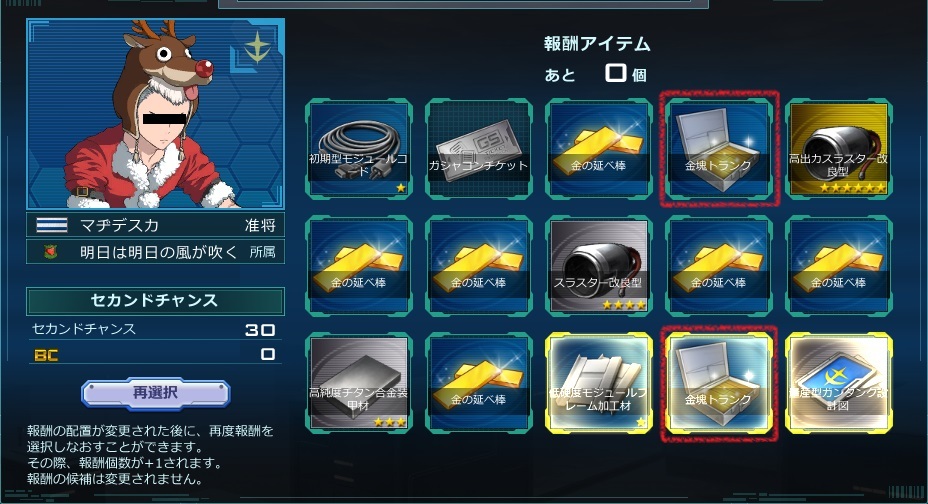The image size is (928, 504).
Task: Pick the yellow-highlighted 金塊トランク in bottom row
Action: tap(718, 383)
